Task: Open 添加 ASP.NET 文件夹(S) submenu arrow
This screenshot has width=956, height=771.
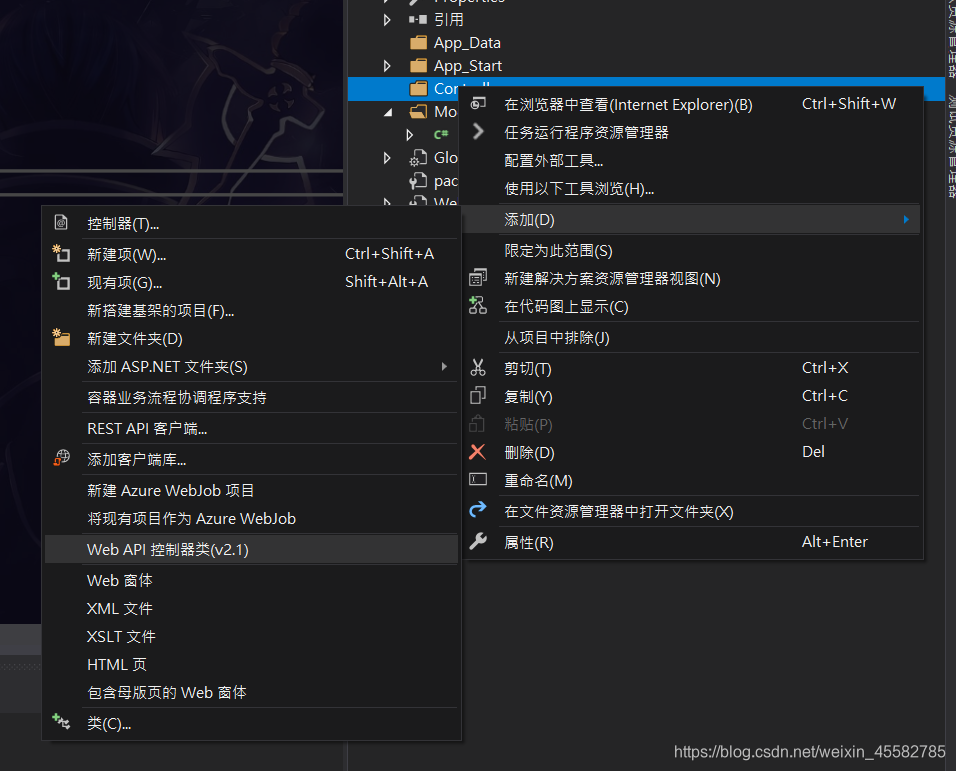Action: pyautogui.click(x=444, y=366)
